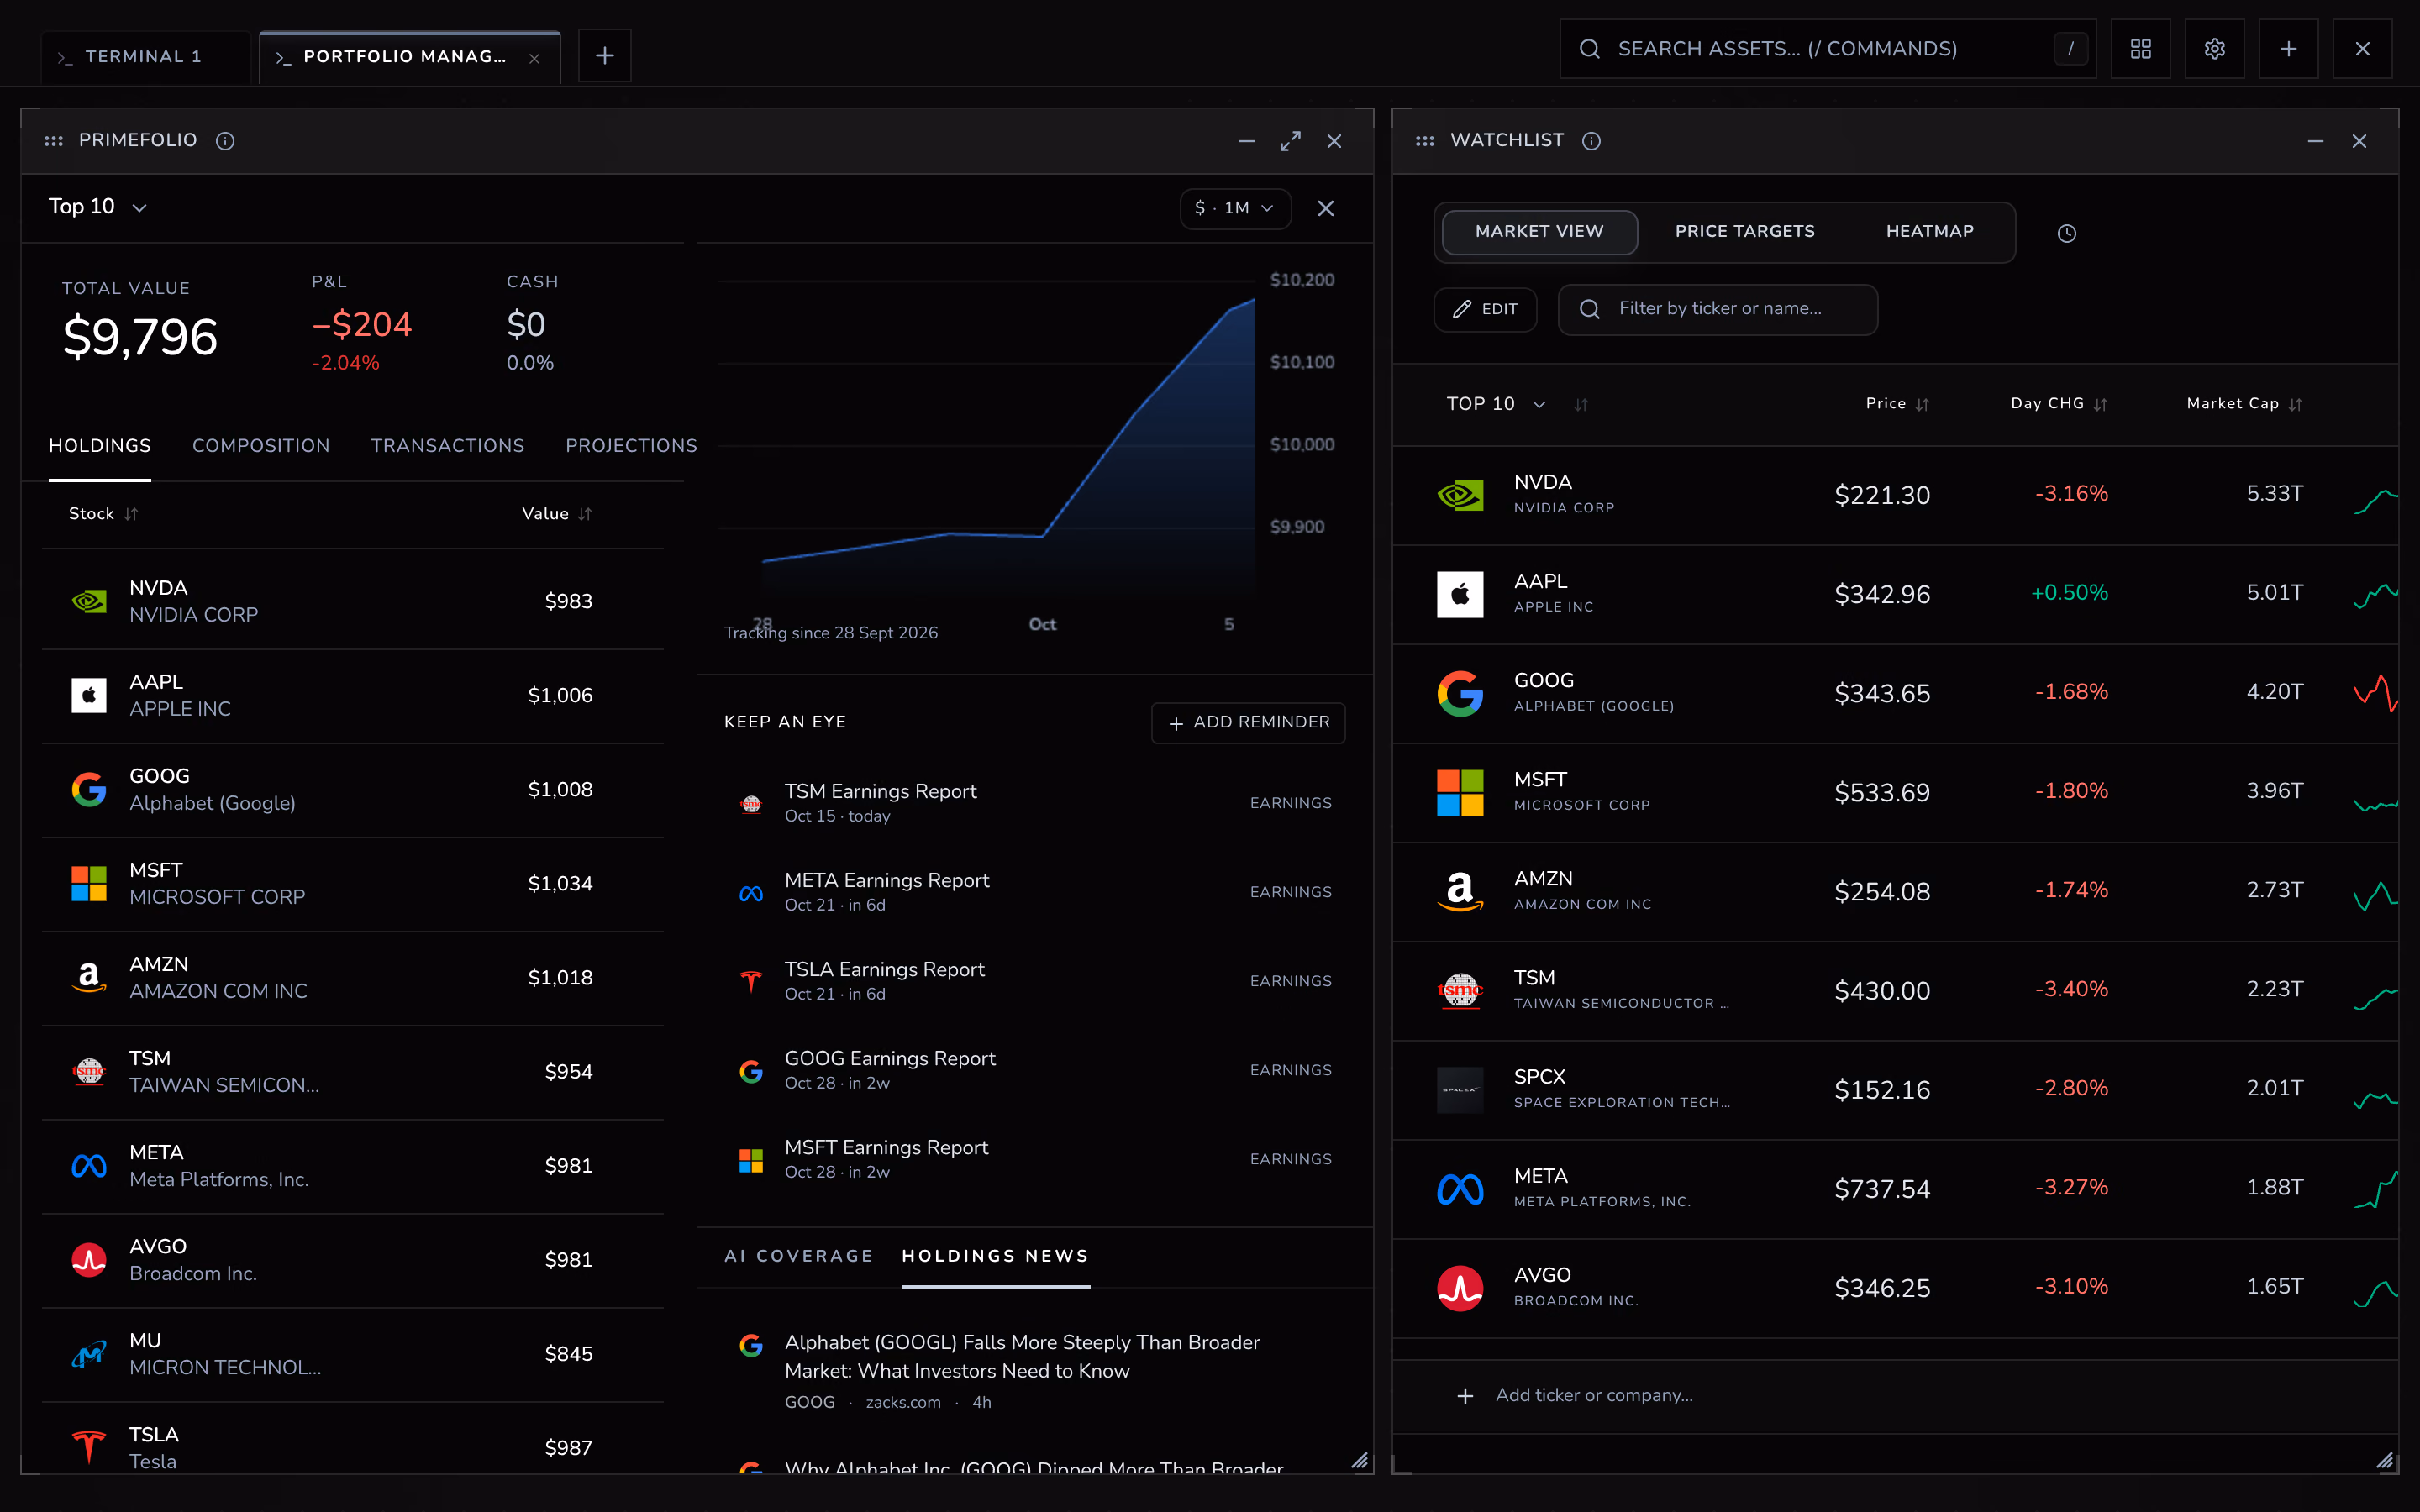Select the Market View toggle
Screen dimensions: 2420x1512
1539,232
